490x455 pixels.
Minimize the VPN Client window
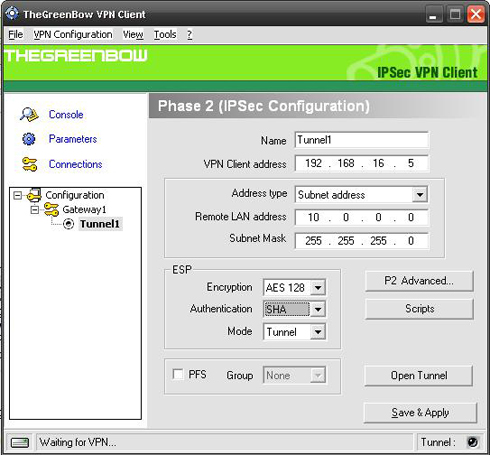point(434,15)
